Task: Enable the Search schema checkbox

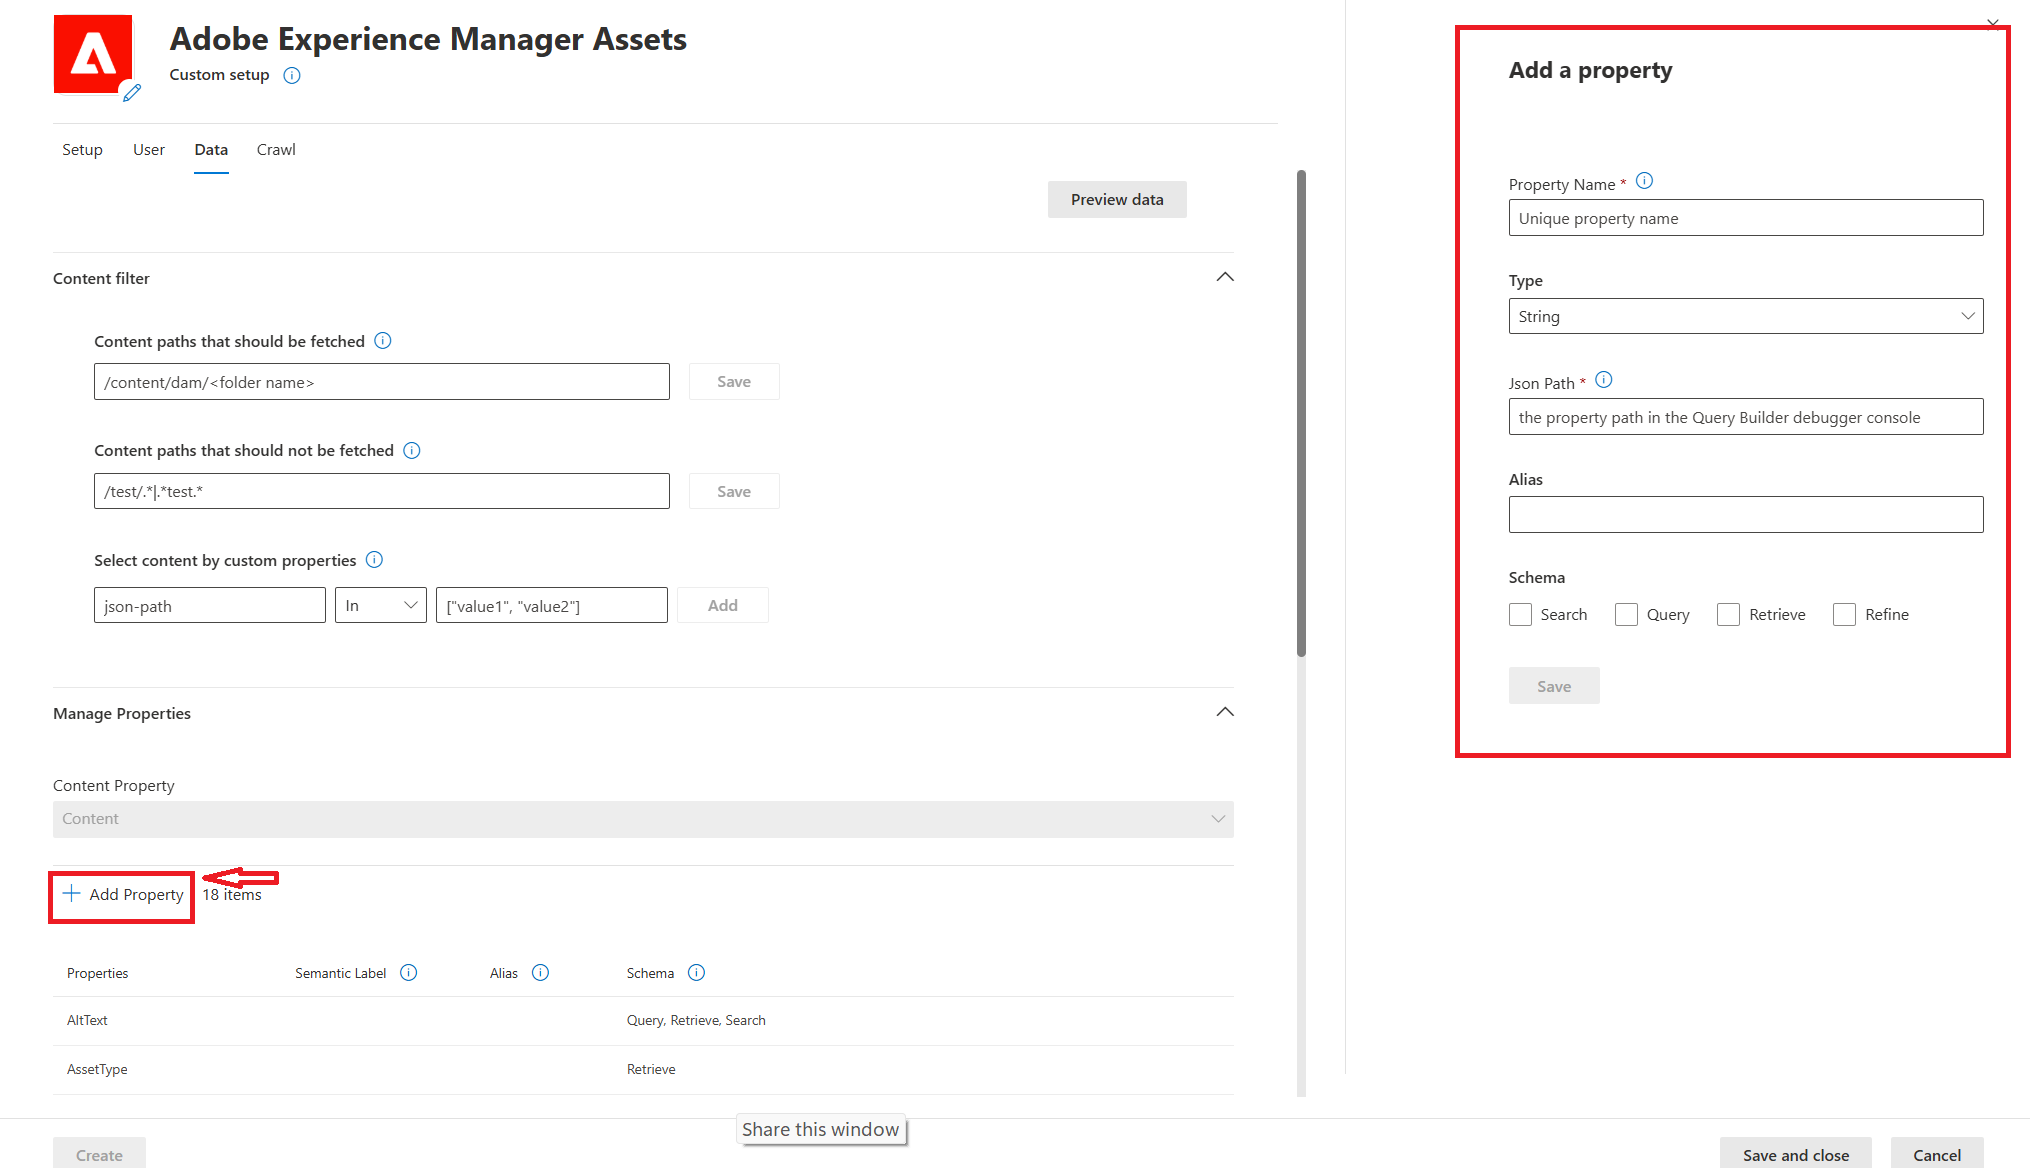Action: [x=1520, y=614]
